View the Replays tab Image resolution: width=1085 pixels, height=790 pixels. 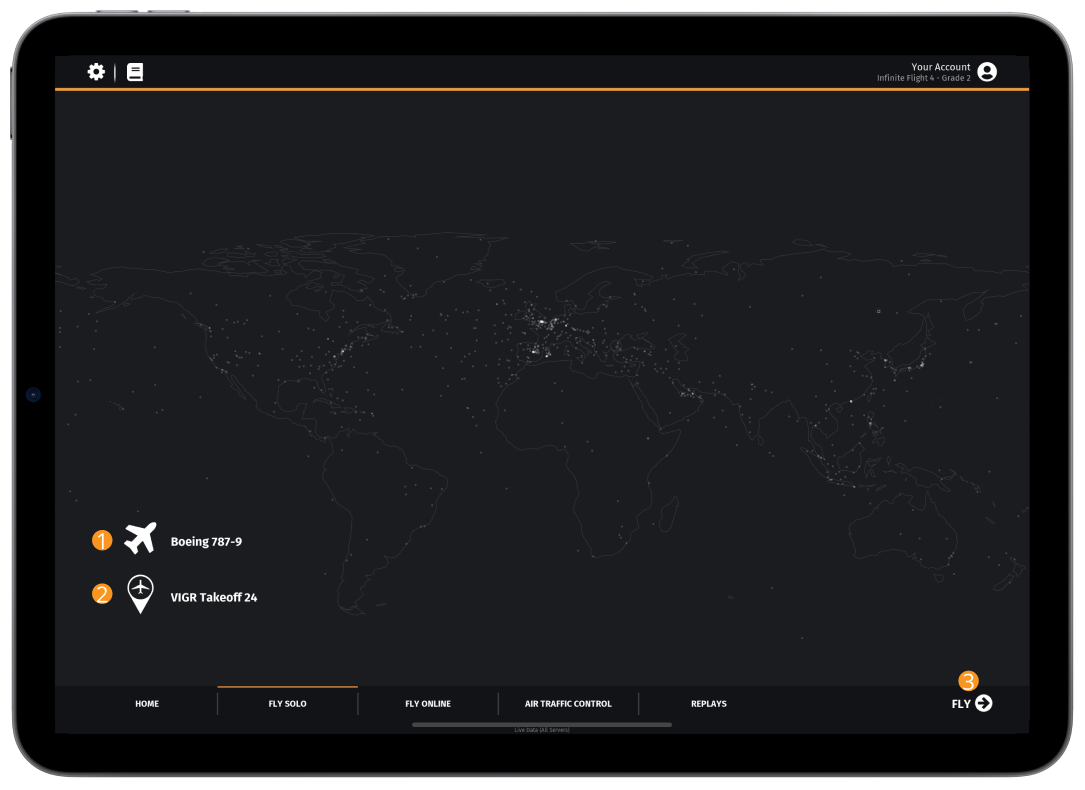pos(708,704)
